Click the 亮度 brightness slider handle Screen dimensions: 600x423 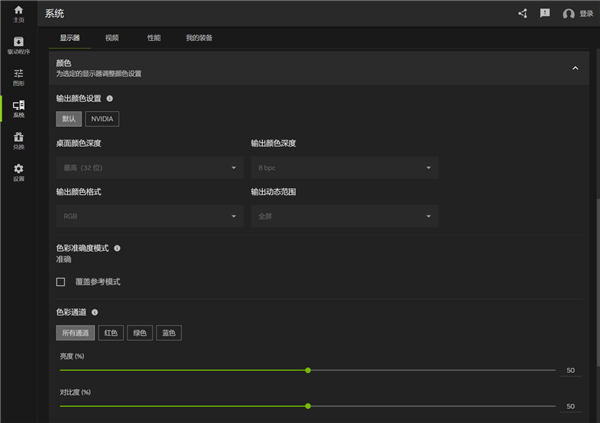coord(308,370)
